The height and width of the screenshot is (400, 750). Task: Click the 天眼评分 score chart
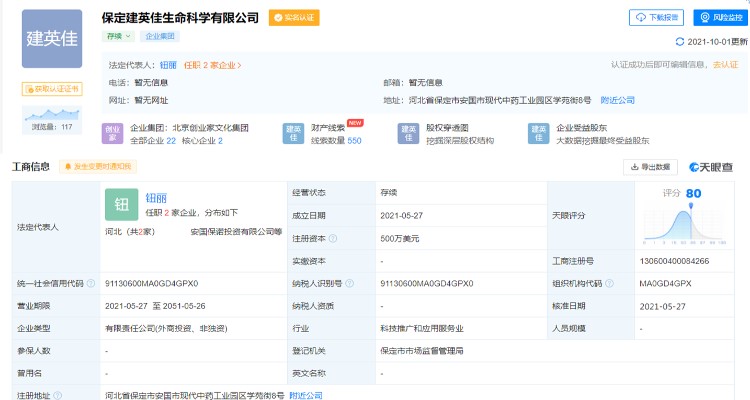pyautogui.click(x=687, y=222)
